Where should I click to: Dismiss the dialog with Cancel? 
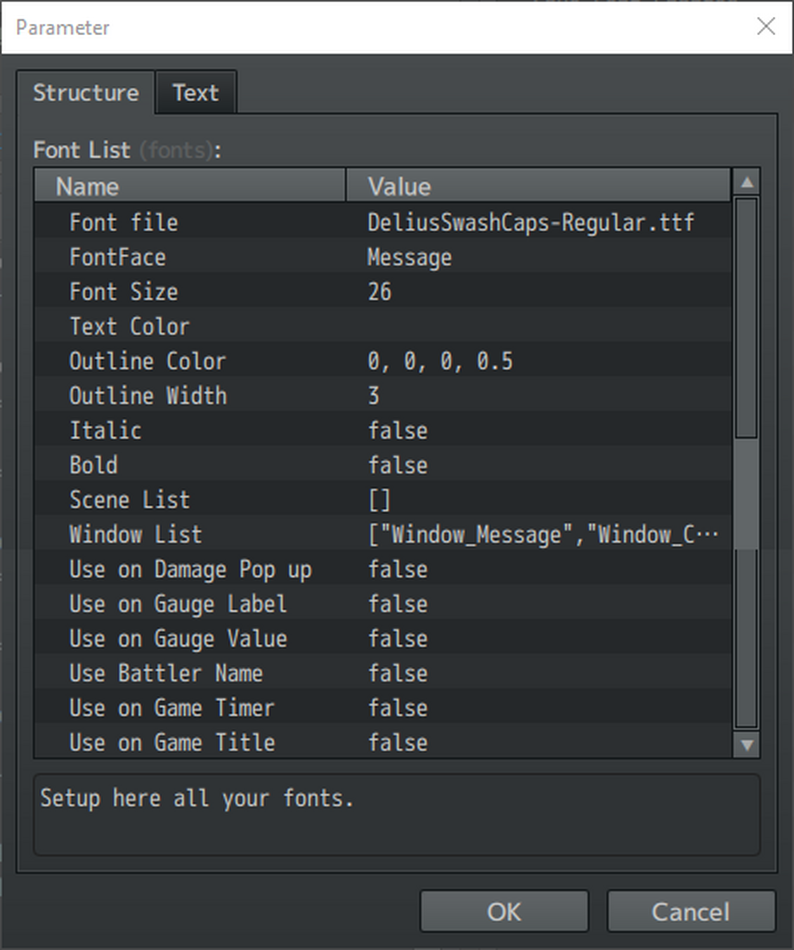(692, 911)
